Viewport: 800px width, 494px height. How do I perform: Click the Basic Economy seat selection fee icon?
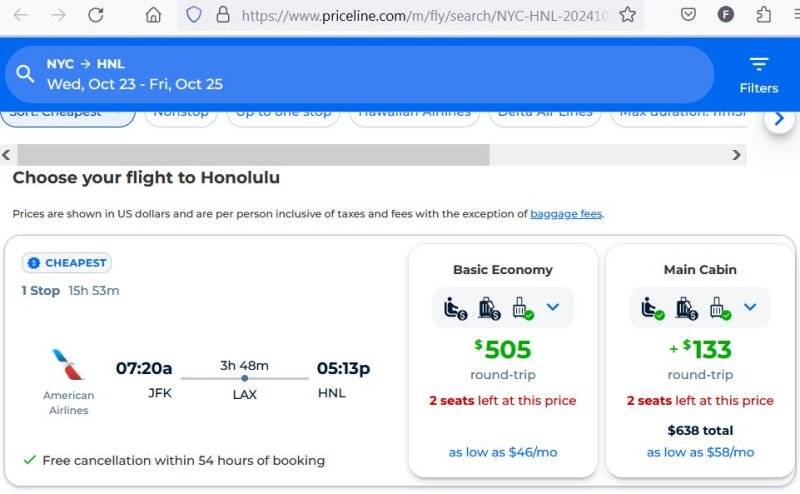coord(455,308)
